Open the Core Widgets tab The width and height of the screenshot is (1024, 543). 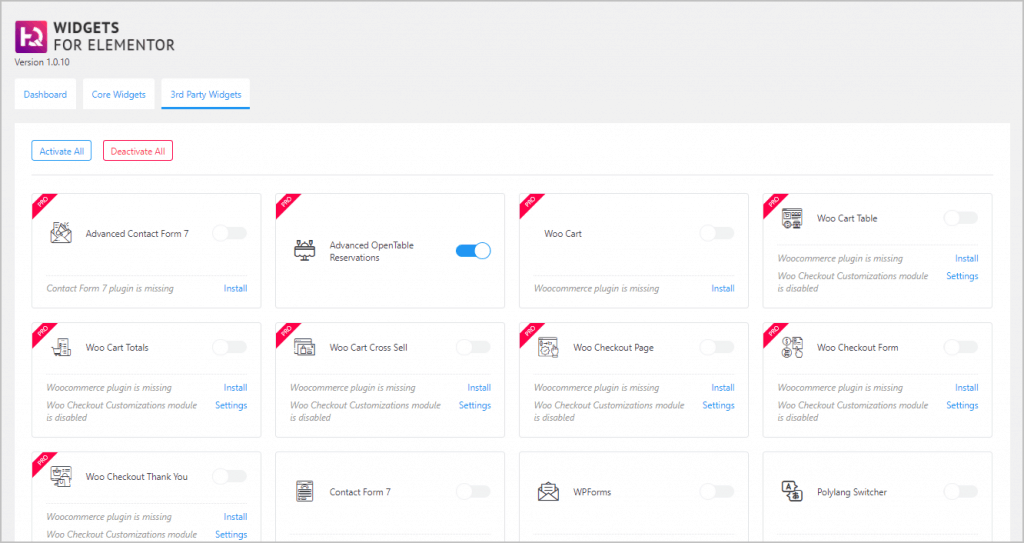tap(118, 95)
